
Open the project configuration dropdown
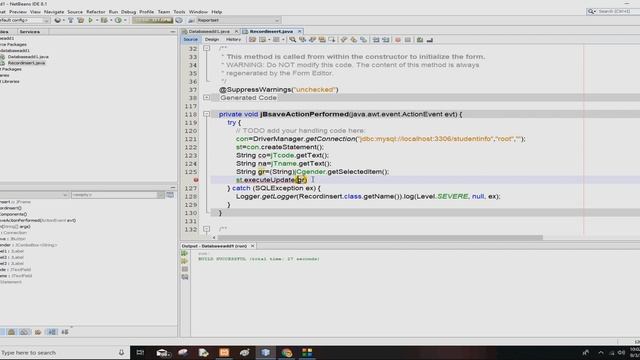click(x=24, y=20)
